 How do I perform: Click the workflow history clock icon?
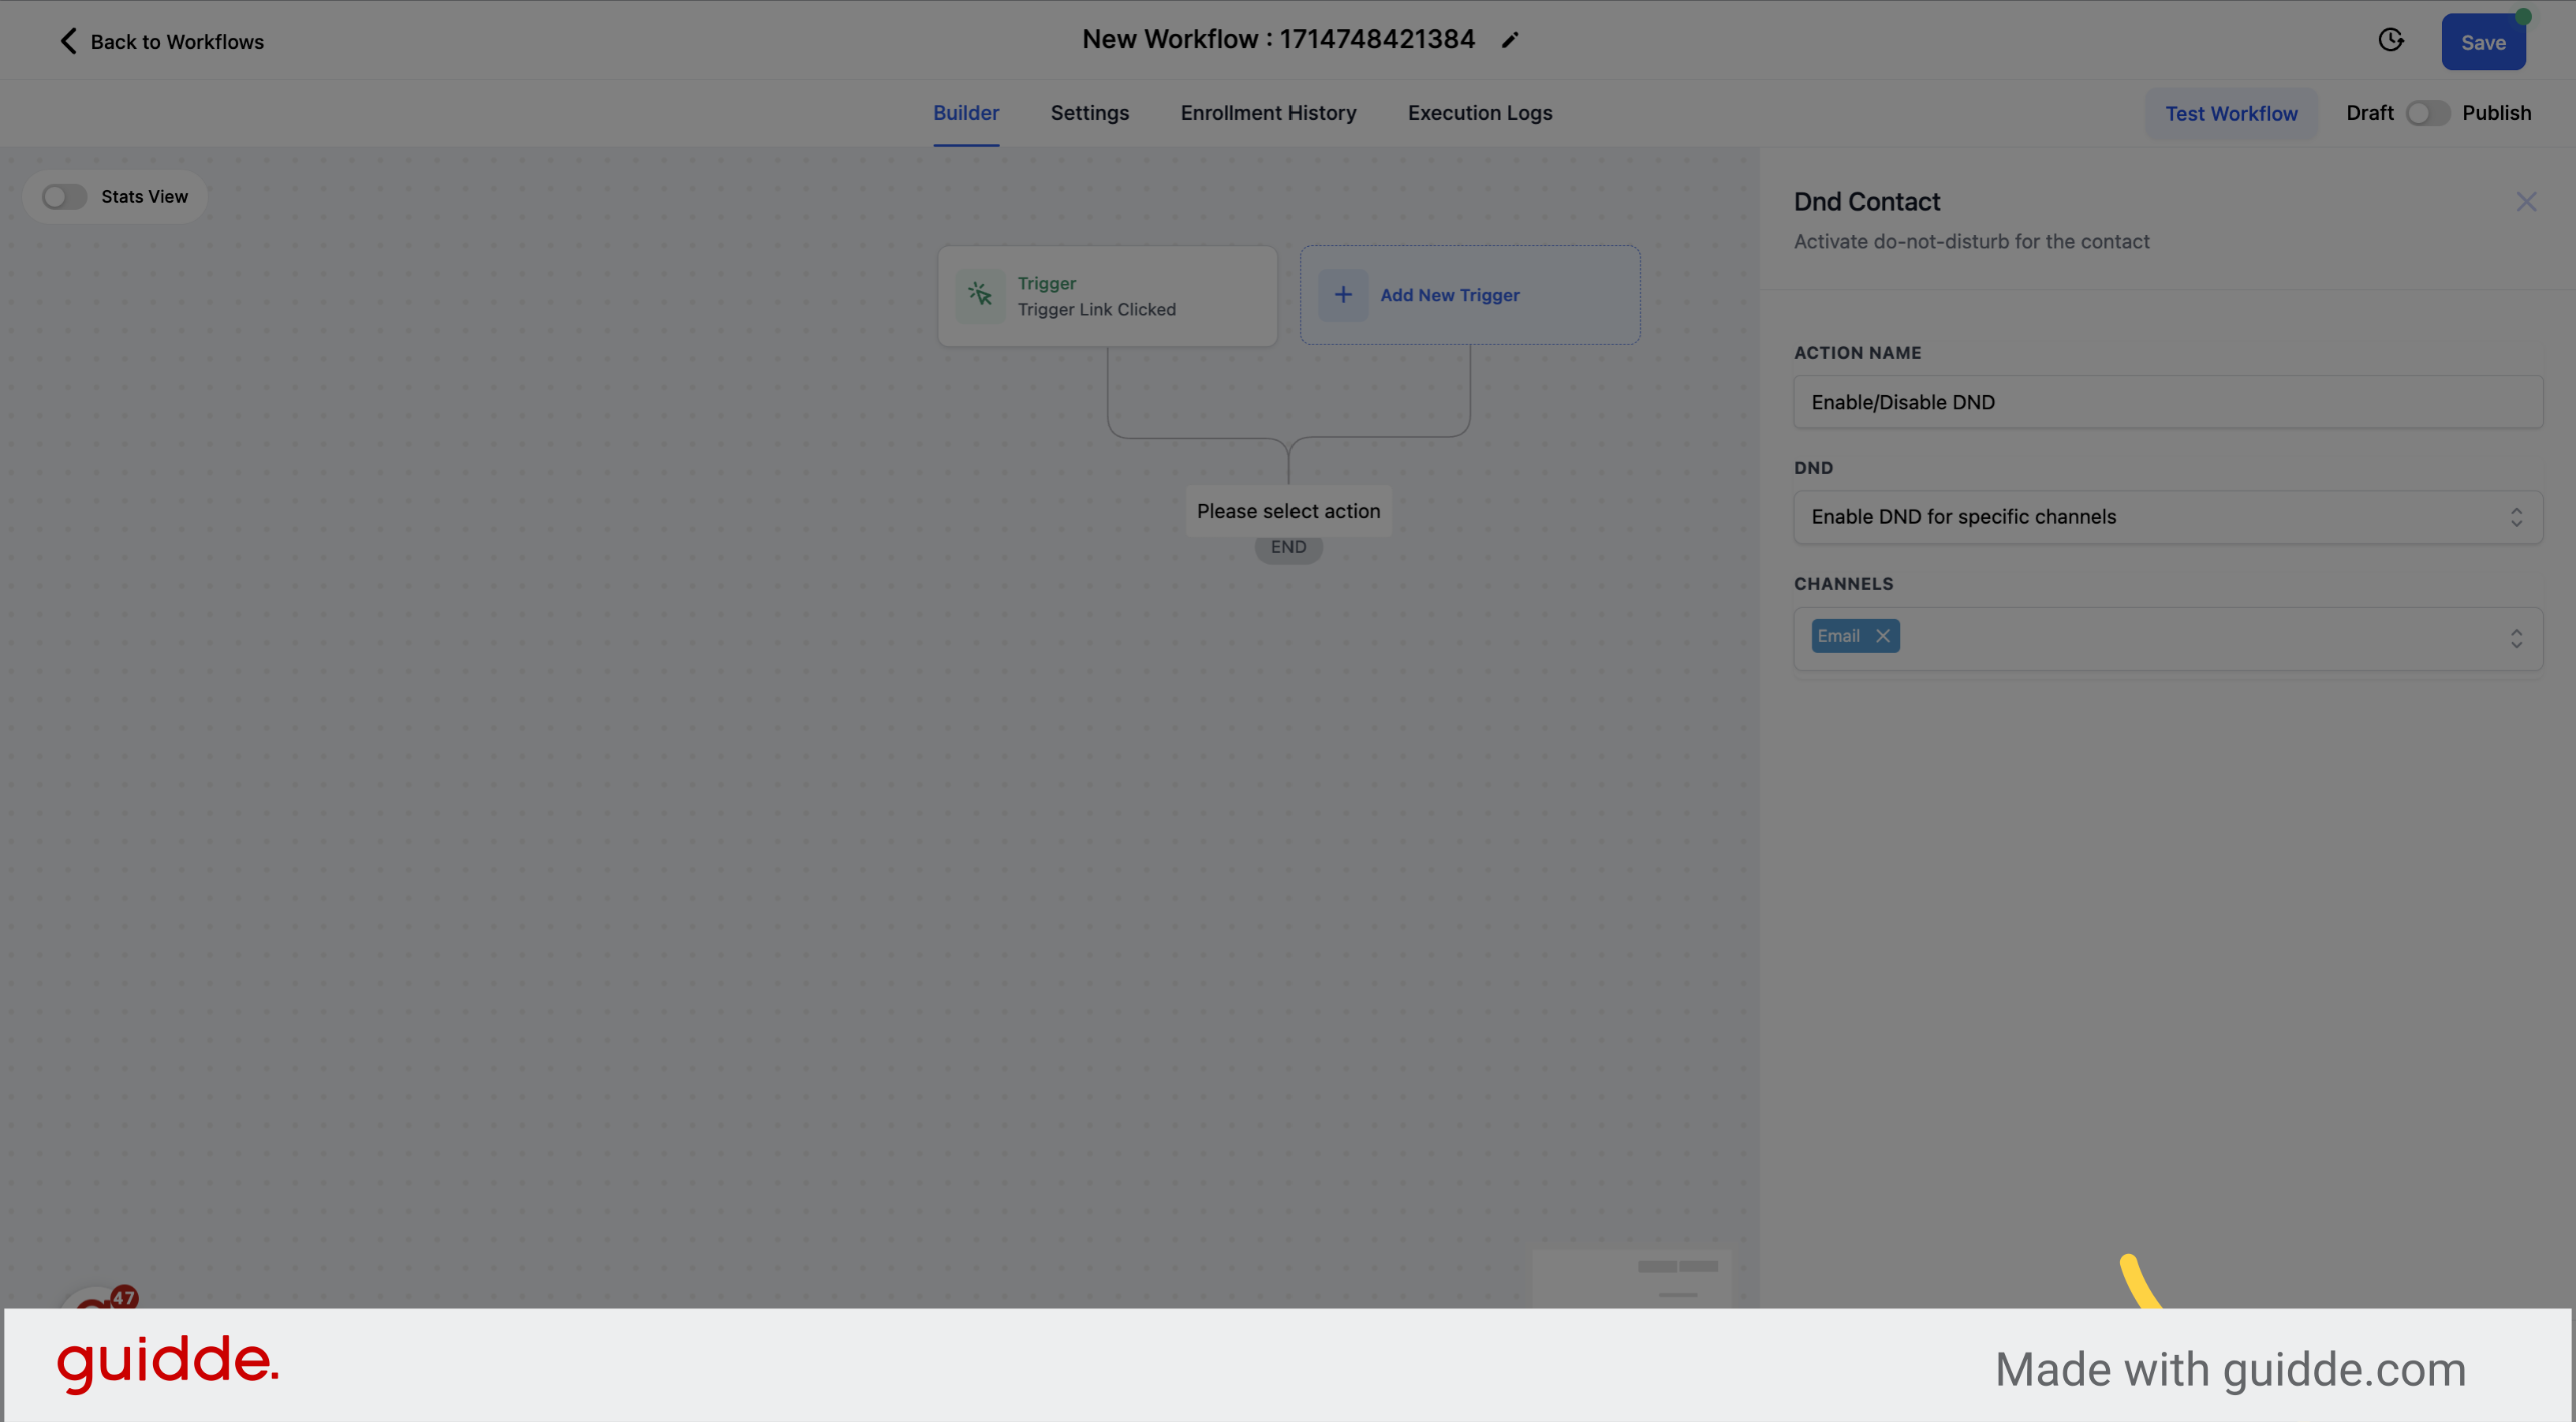(2391, 39)
